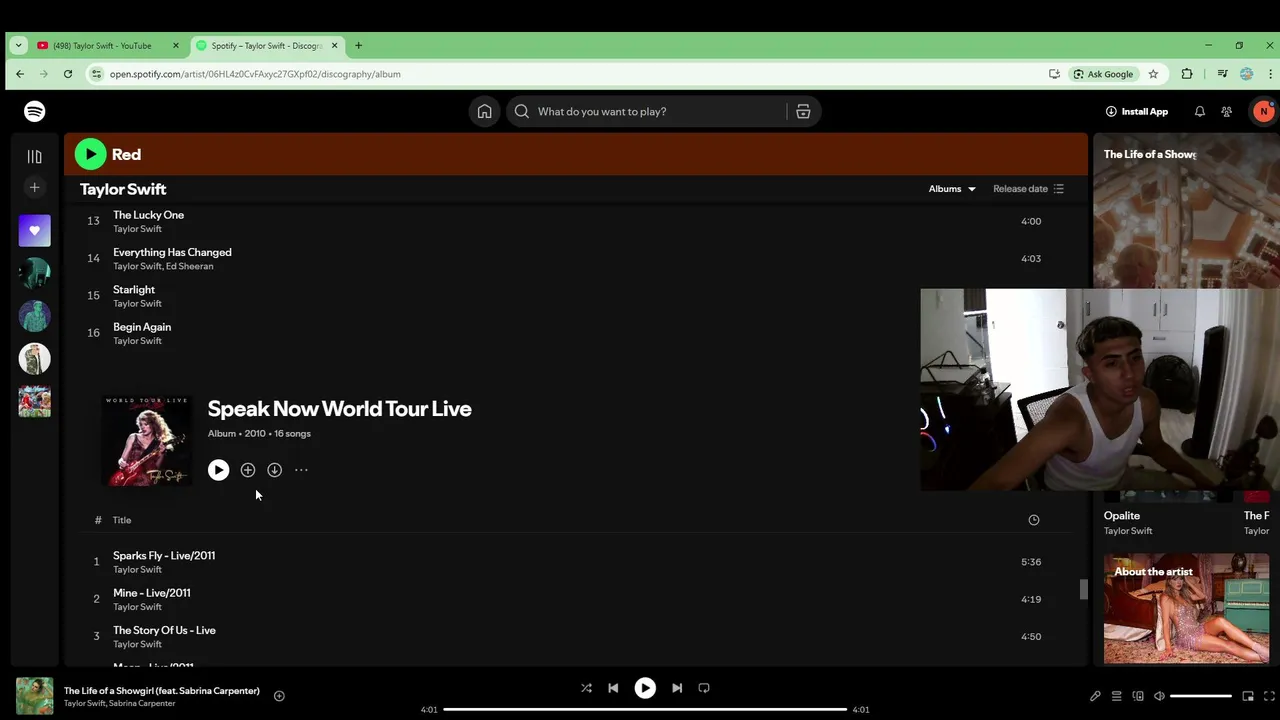Image resolution: width=1280 pixels, height=720 pixels.
Task: Open browser extensions puzzle icon
Action: click(1187, 74)
